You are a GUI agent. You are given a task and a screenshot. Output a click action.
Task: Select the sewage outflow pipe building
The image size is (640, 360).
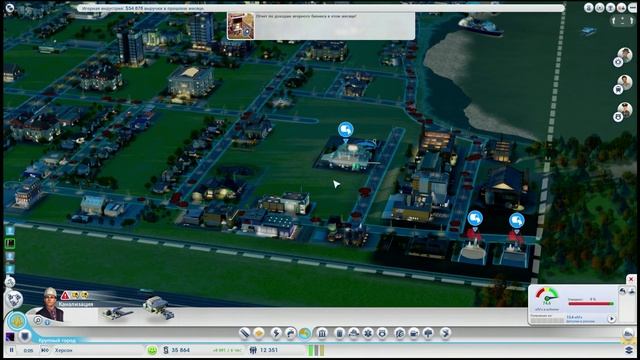pyautogui.click(x=118, y=313)
